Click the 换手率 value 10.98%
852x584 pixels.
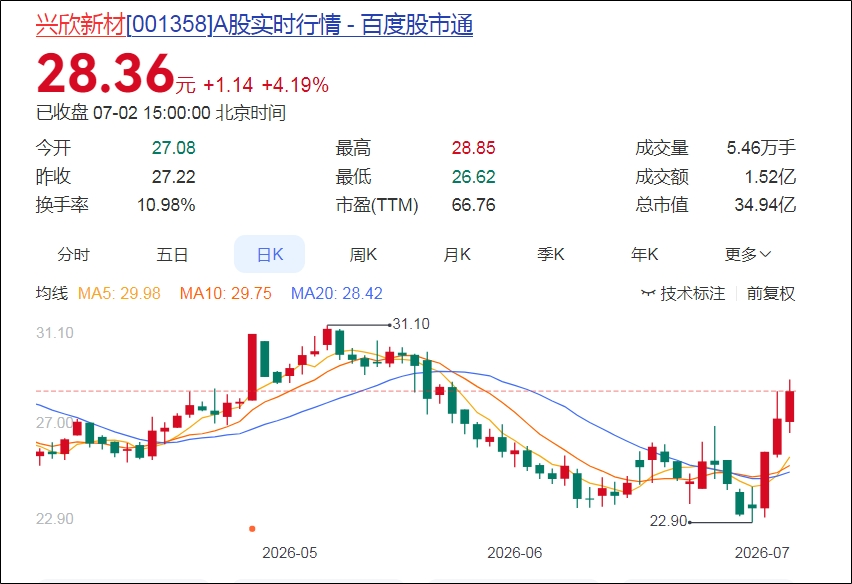(166, 205)
